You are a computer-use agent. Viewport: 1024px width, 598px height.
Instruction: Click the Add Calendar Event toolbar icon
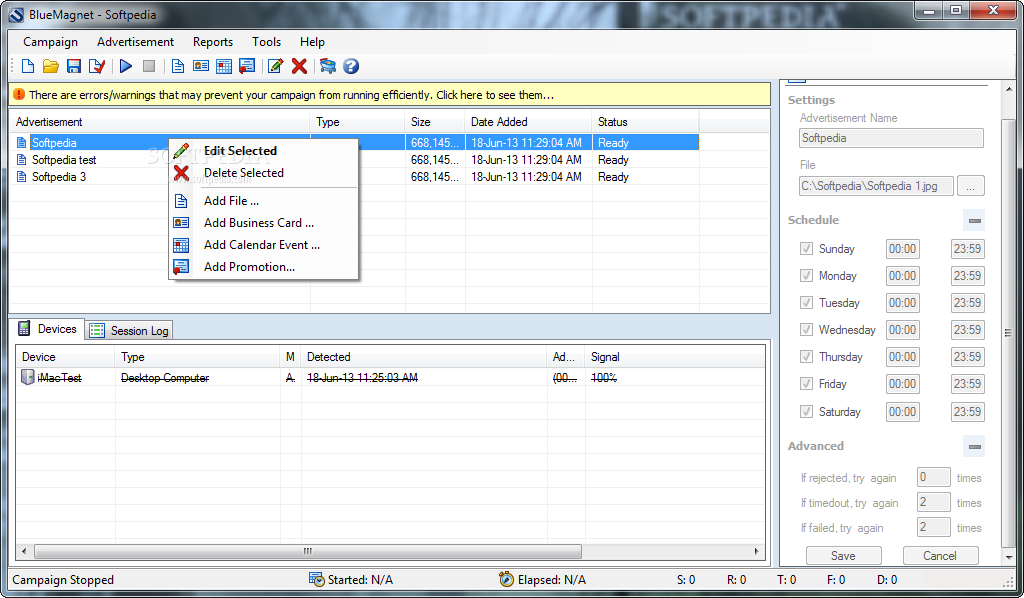224,66
